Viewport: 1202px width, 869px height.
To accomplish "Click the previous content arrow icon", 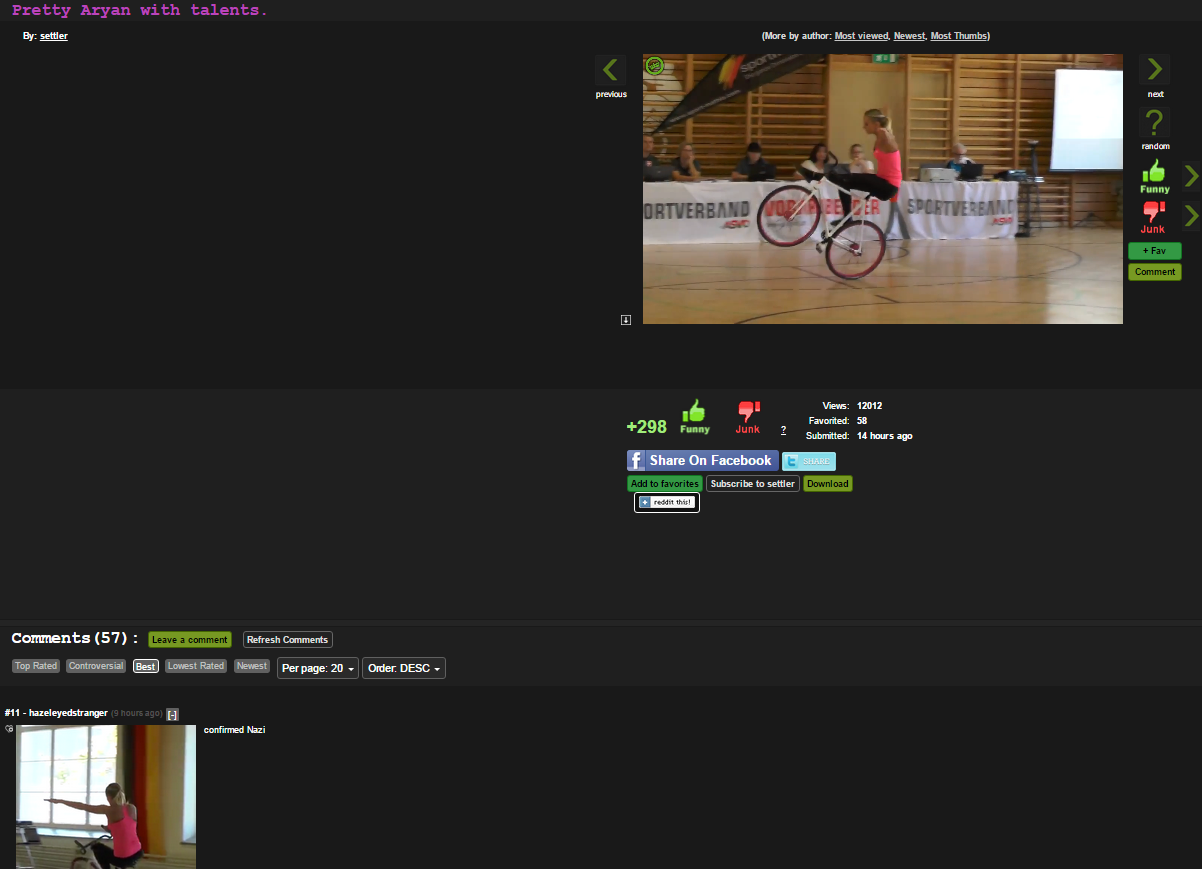I will click(610, 70).
